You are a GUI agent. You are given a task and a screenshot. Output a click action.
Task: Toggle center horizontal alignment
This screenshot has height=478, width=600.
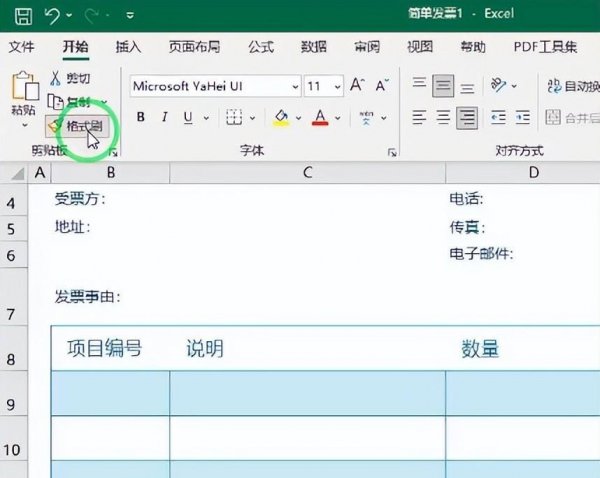443,117
